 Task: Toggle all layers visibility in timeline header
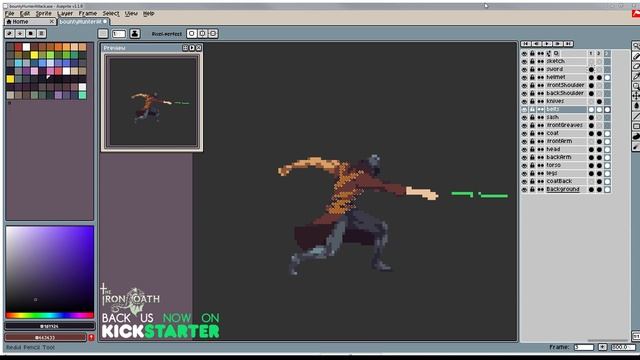524,53
